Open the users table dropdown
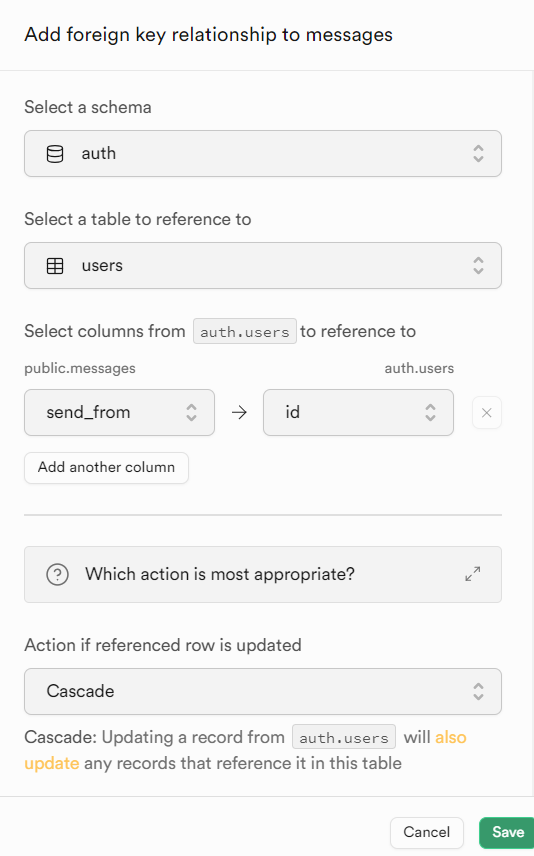Image resolution: width=534 pixels, height=856 pixels. point(263,265)
